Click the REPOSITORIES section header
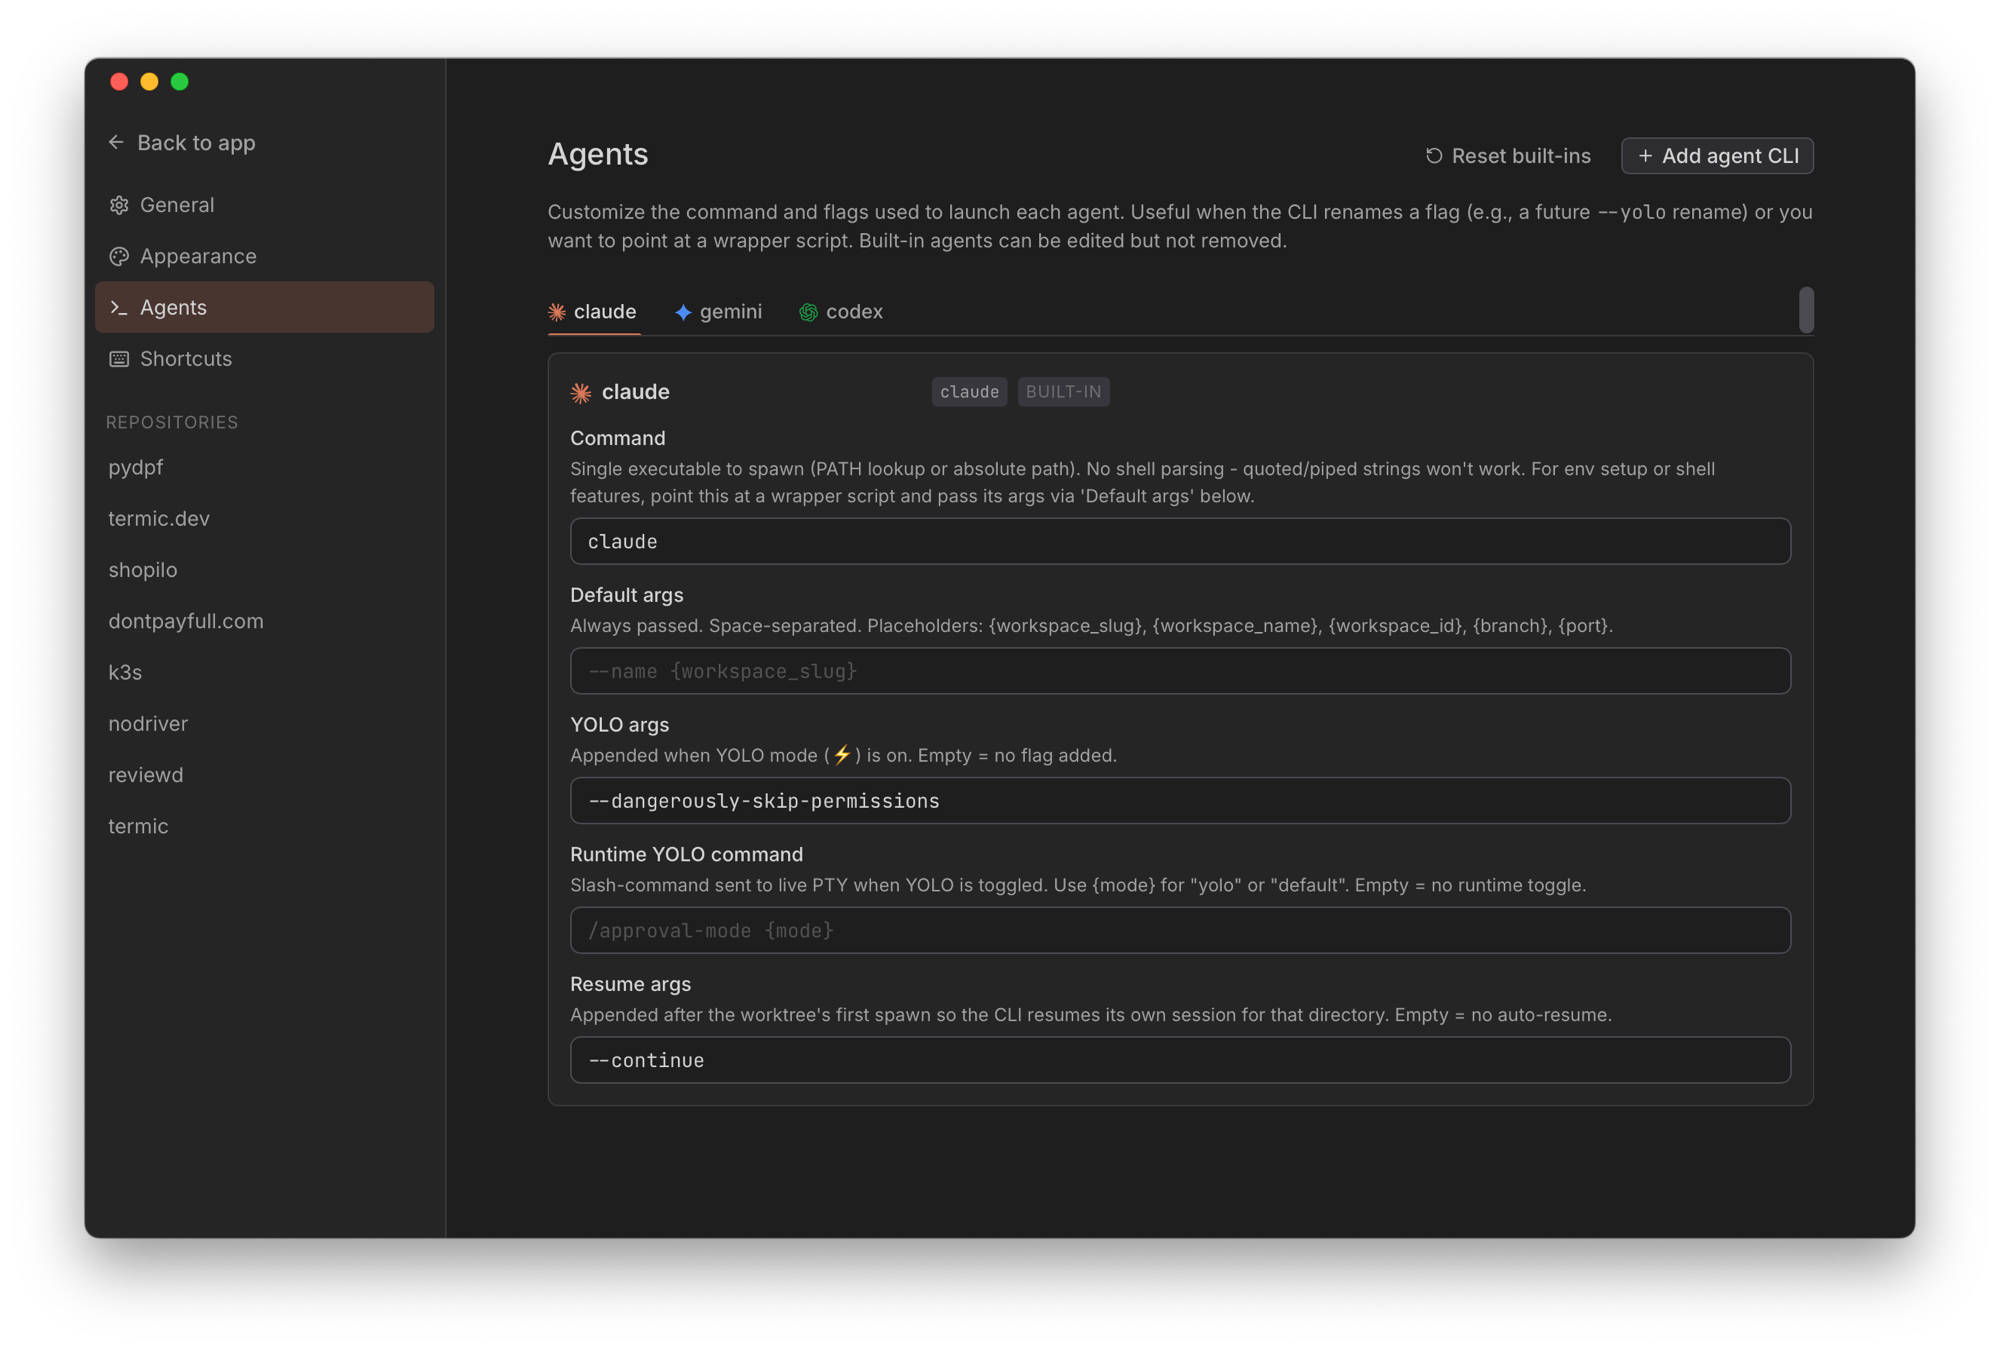Screen dimensions: 2000x1350 click(x=172, y=422)
